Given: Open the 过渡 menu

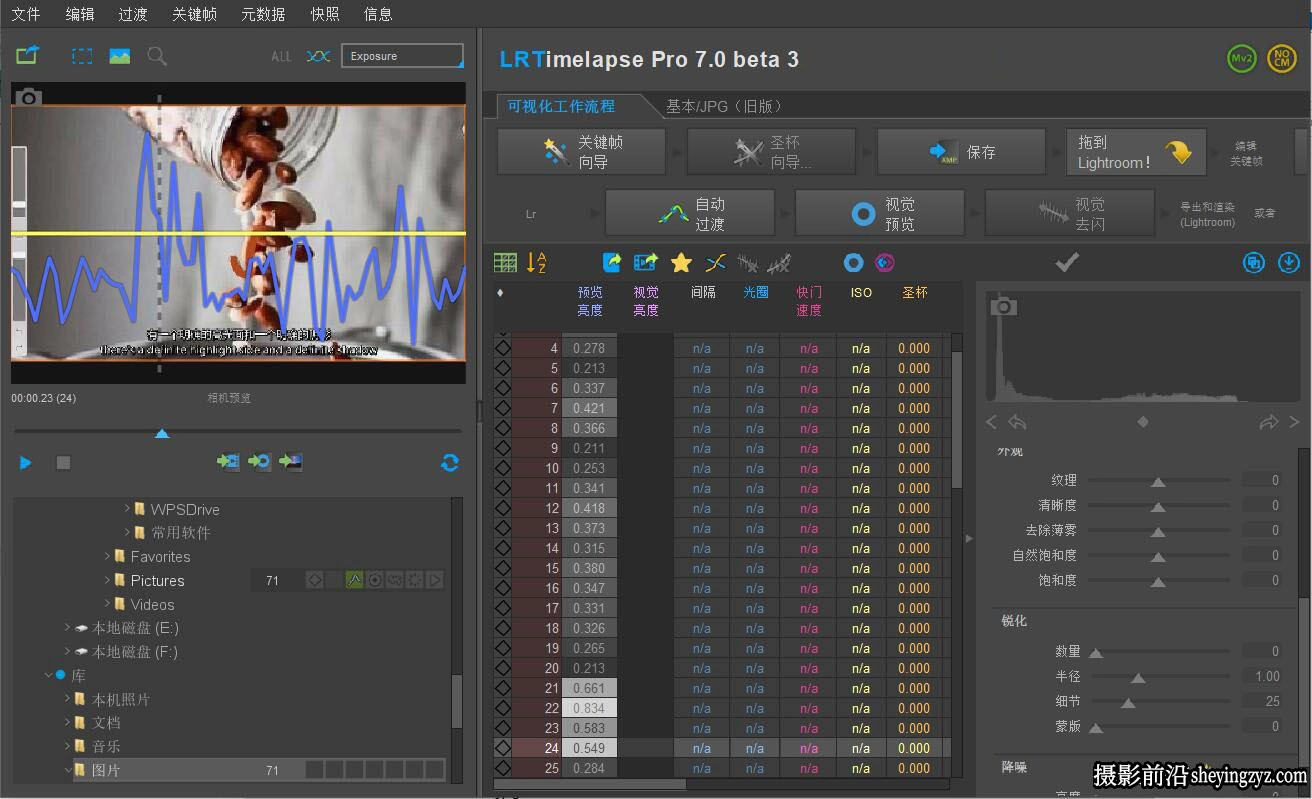Looking at the screenshot, I should [133, 14].
